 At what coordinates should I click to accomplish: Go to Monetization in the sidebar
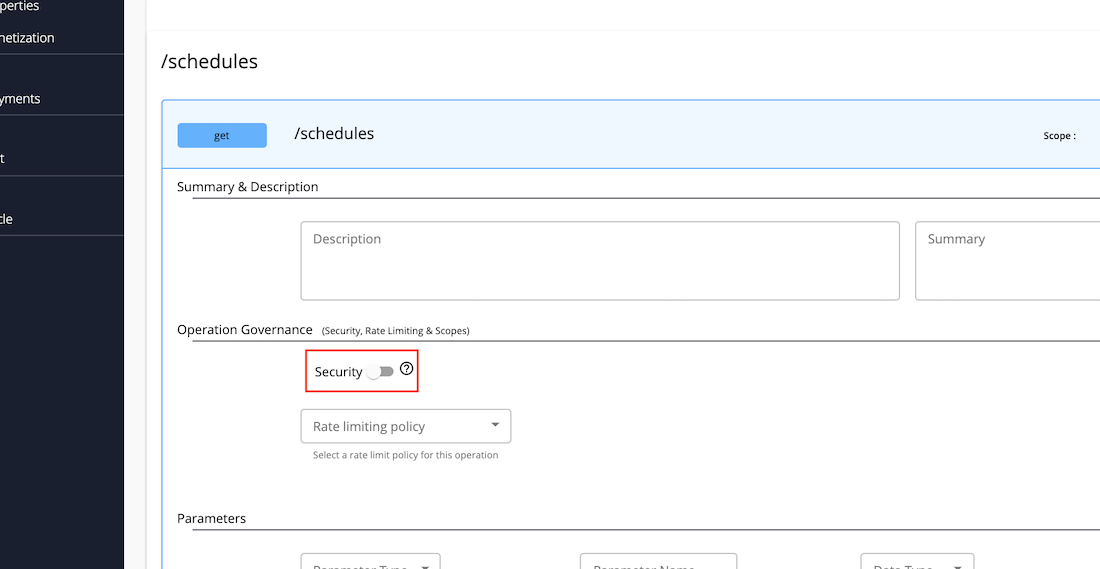tap(28, 38)
